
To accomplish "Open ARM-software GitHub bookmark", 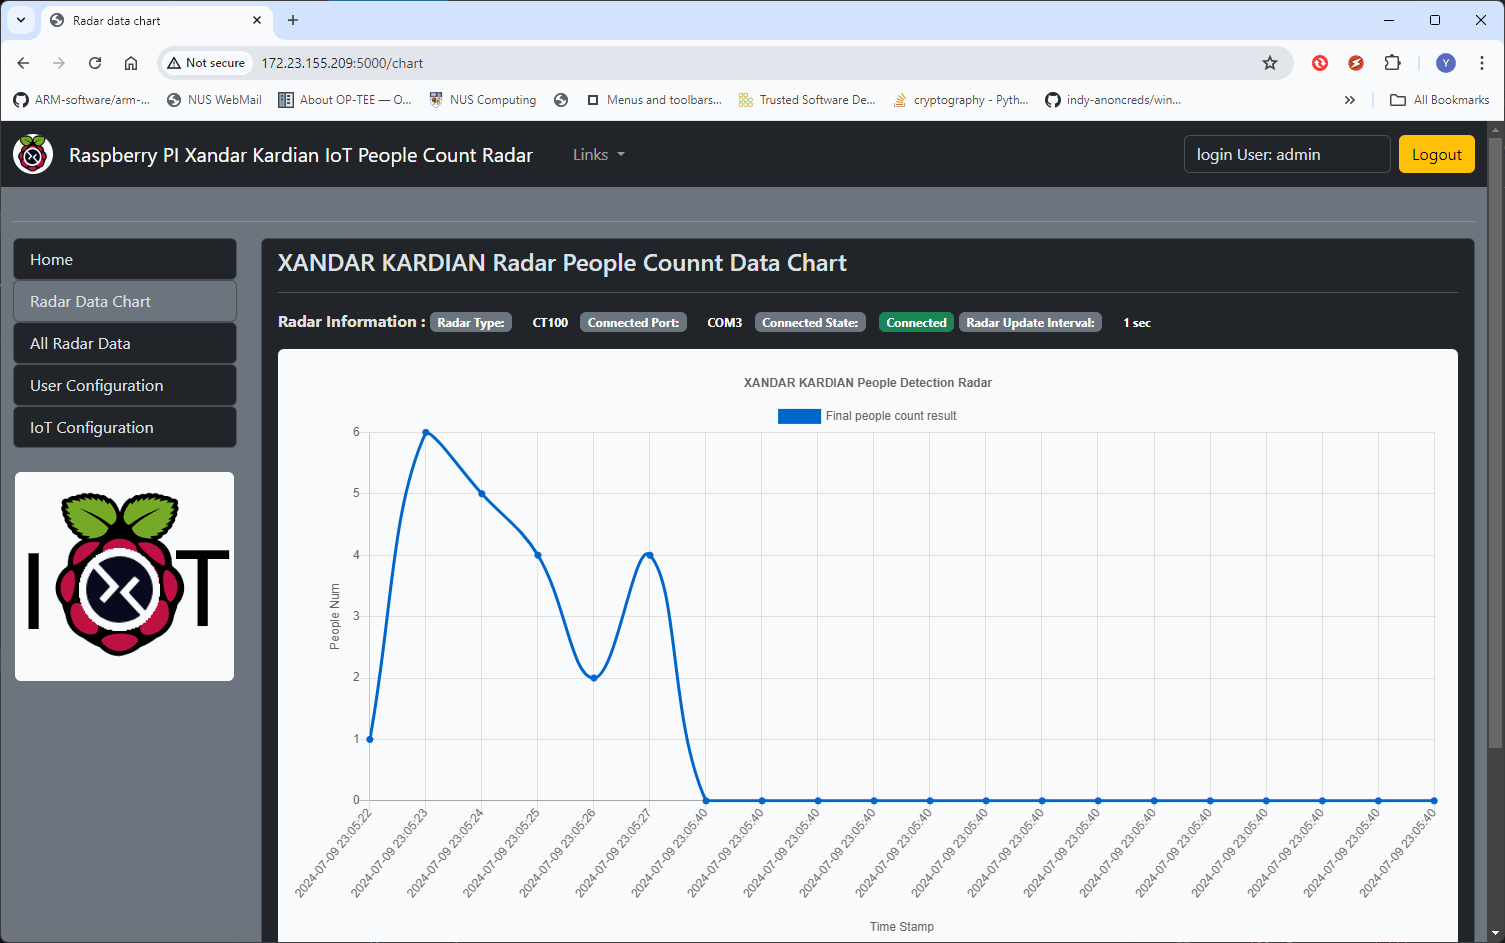I will (x=82, y=100).
